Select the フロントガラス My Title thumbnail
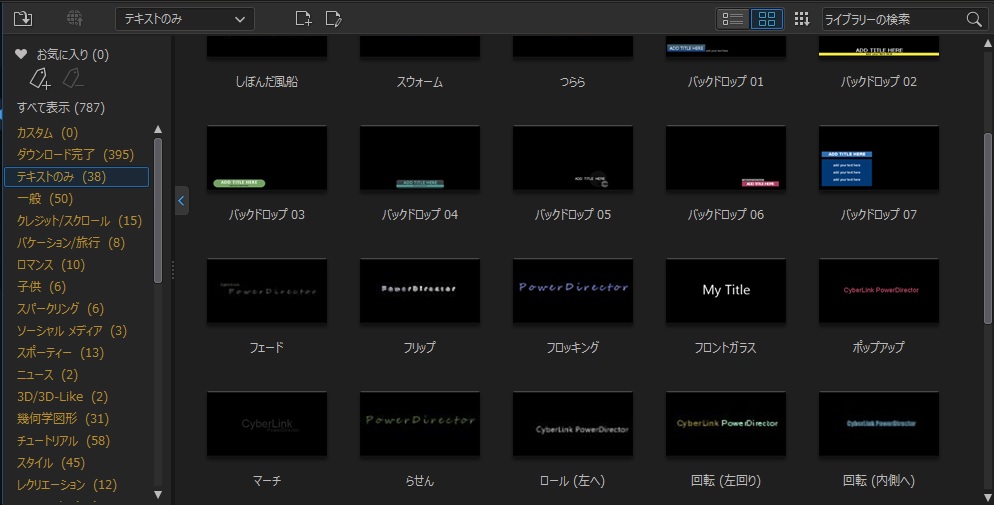The height and width of the screenshot is (505, 994). point(726,291)
